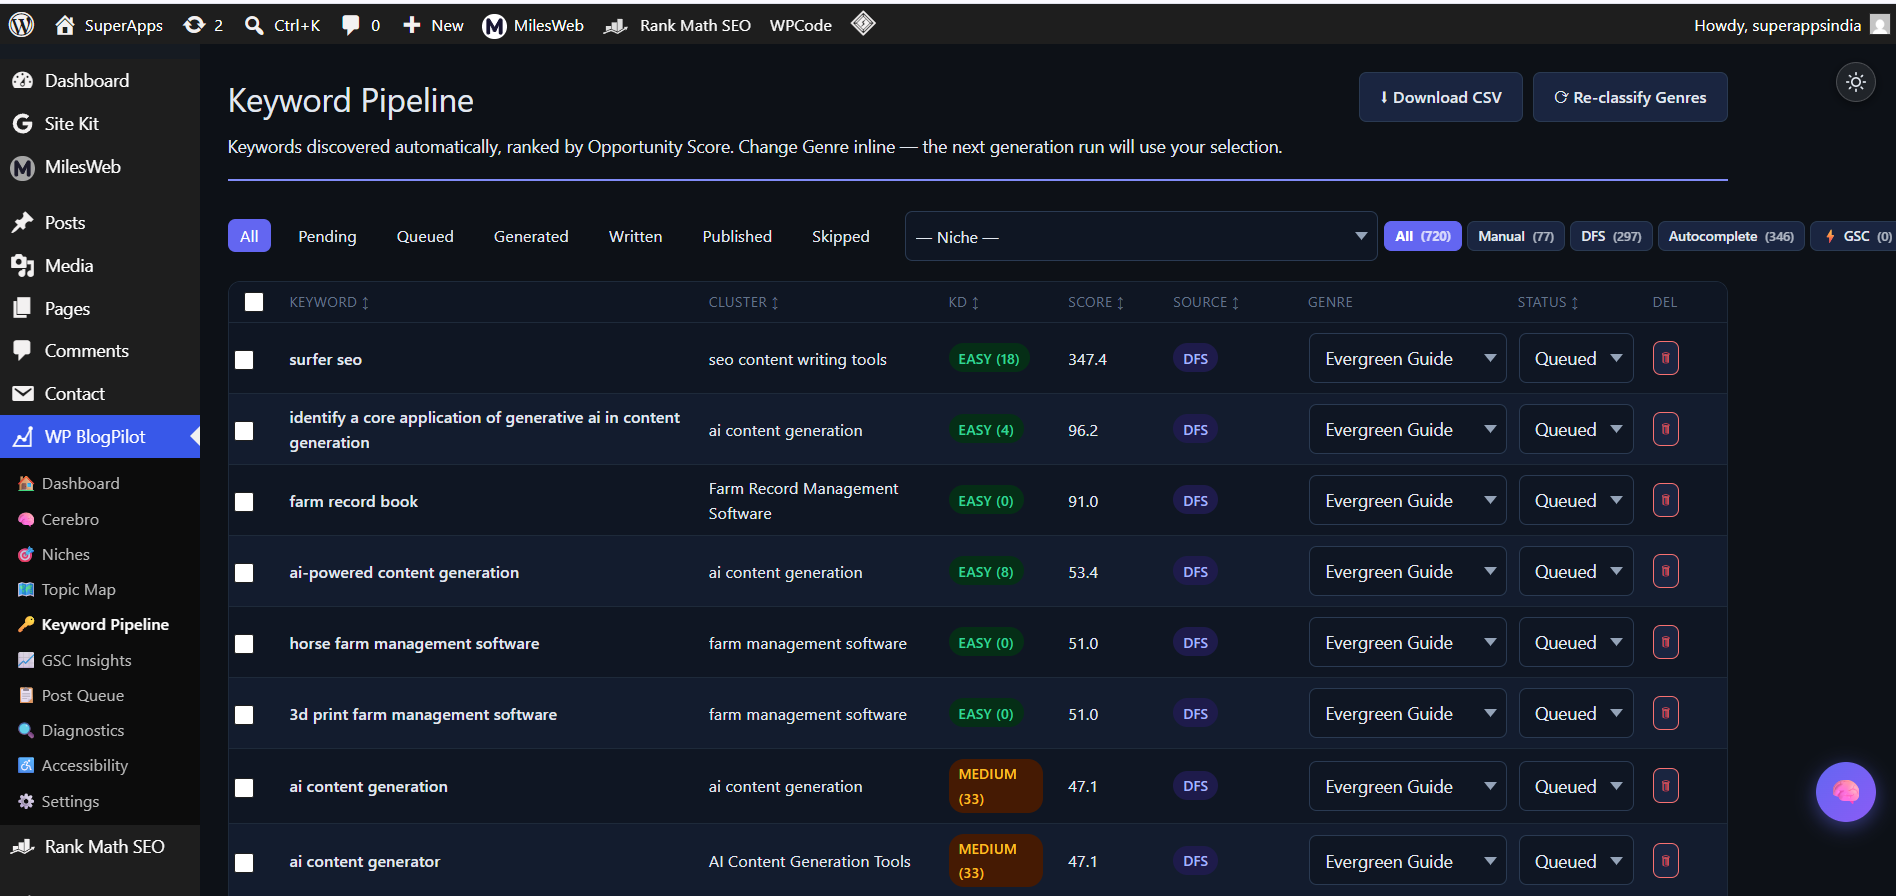Check the identify a core application row
The width and height of the screenshot is (1896, 896).
(x=244, y=431)
